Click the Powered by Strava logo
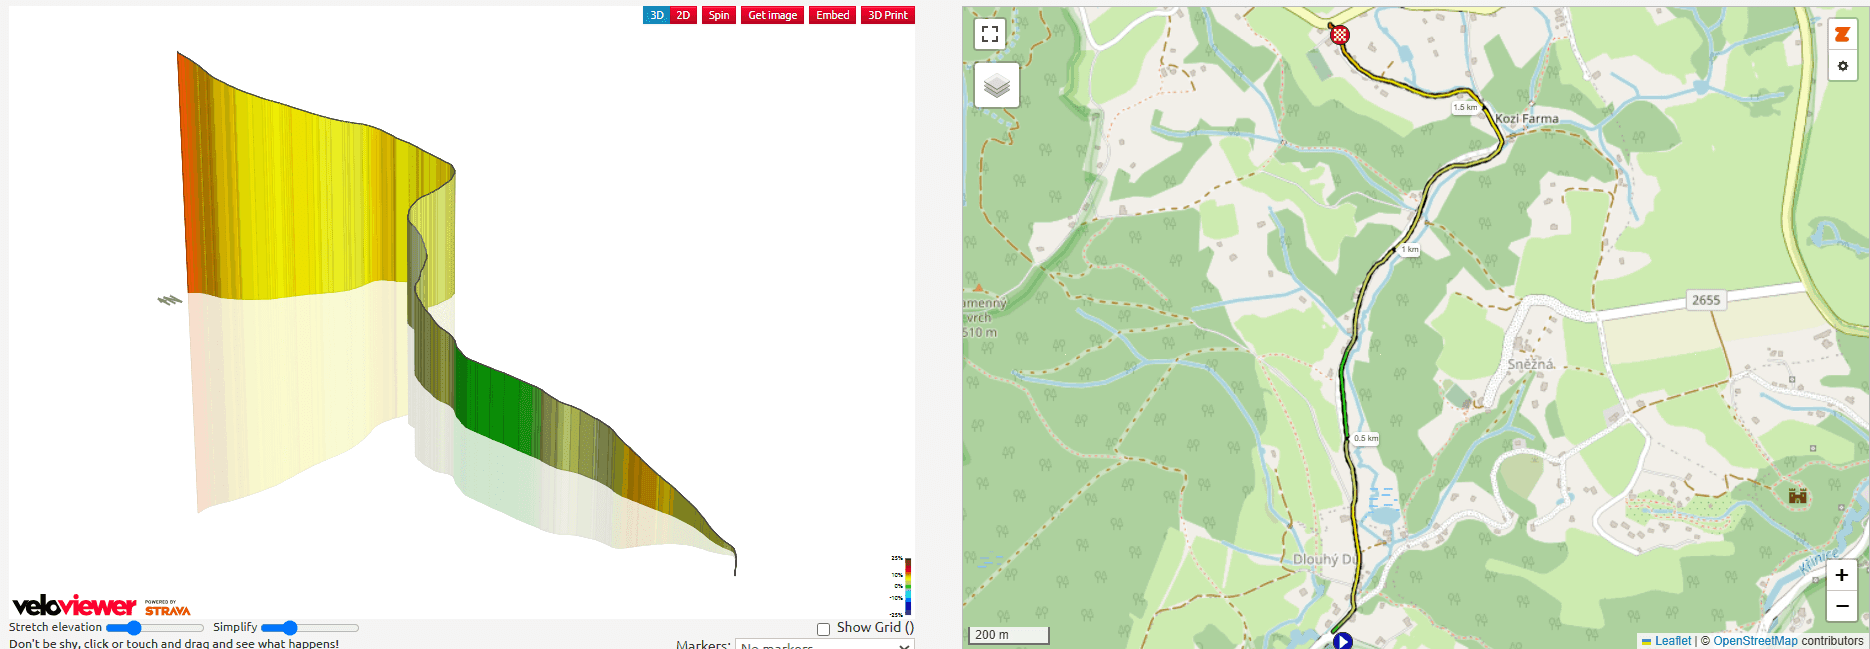 (167, 608)
